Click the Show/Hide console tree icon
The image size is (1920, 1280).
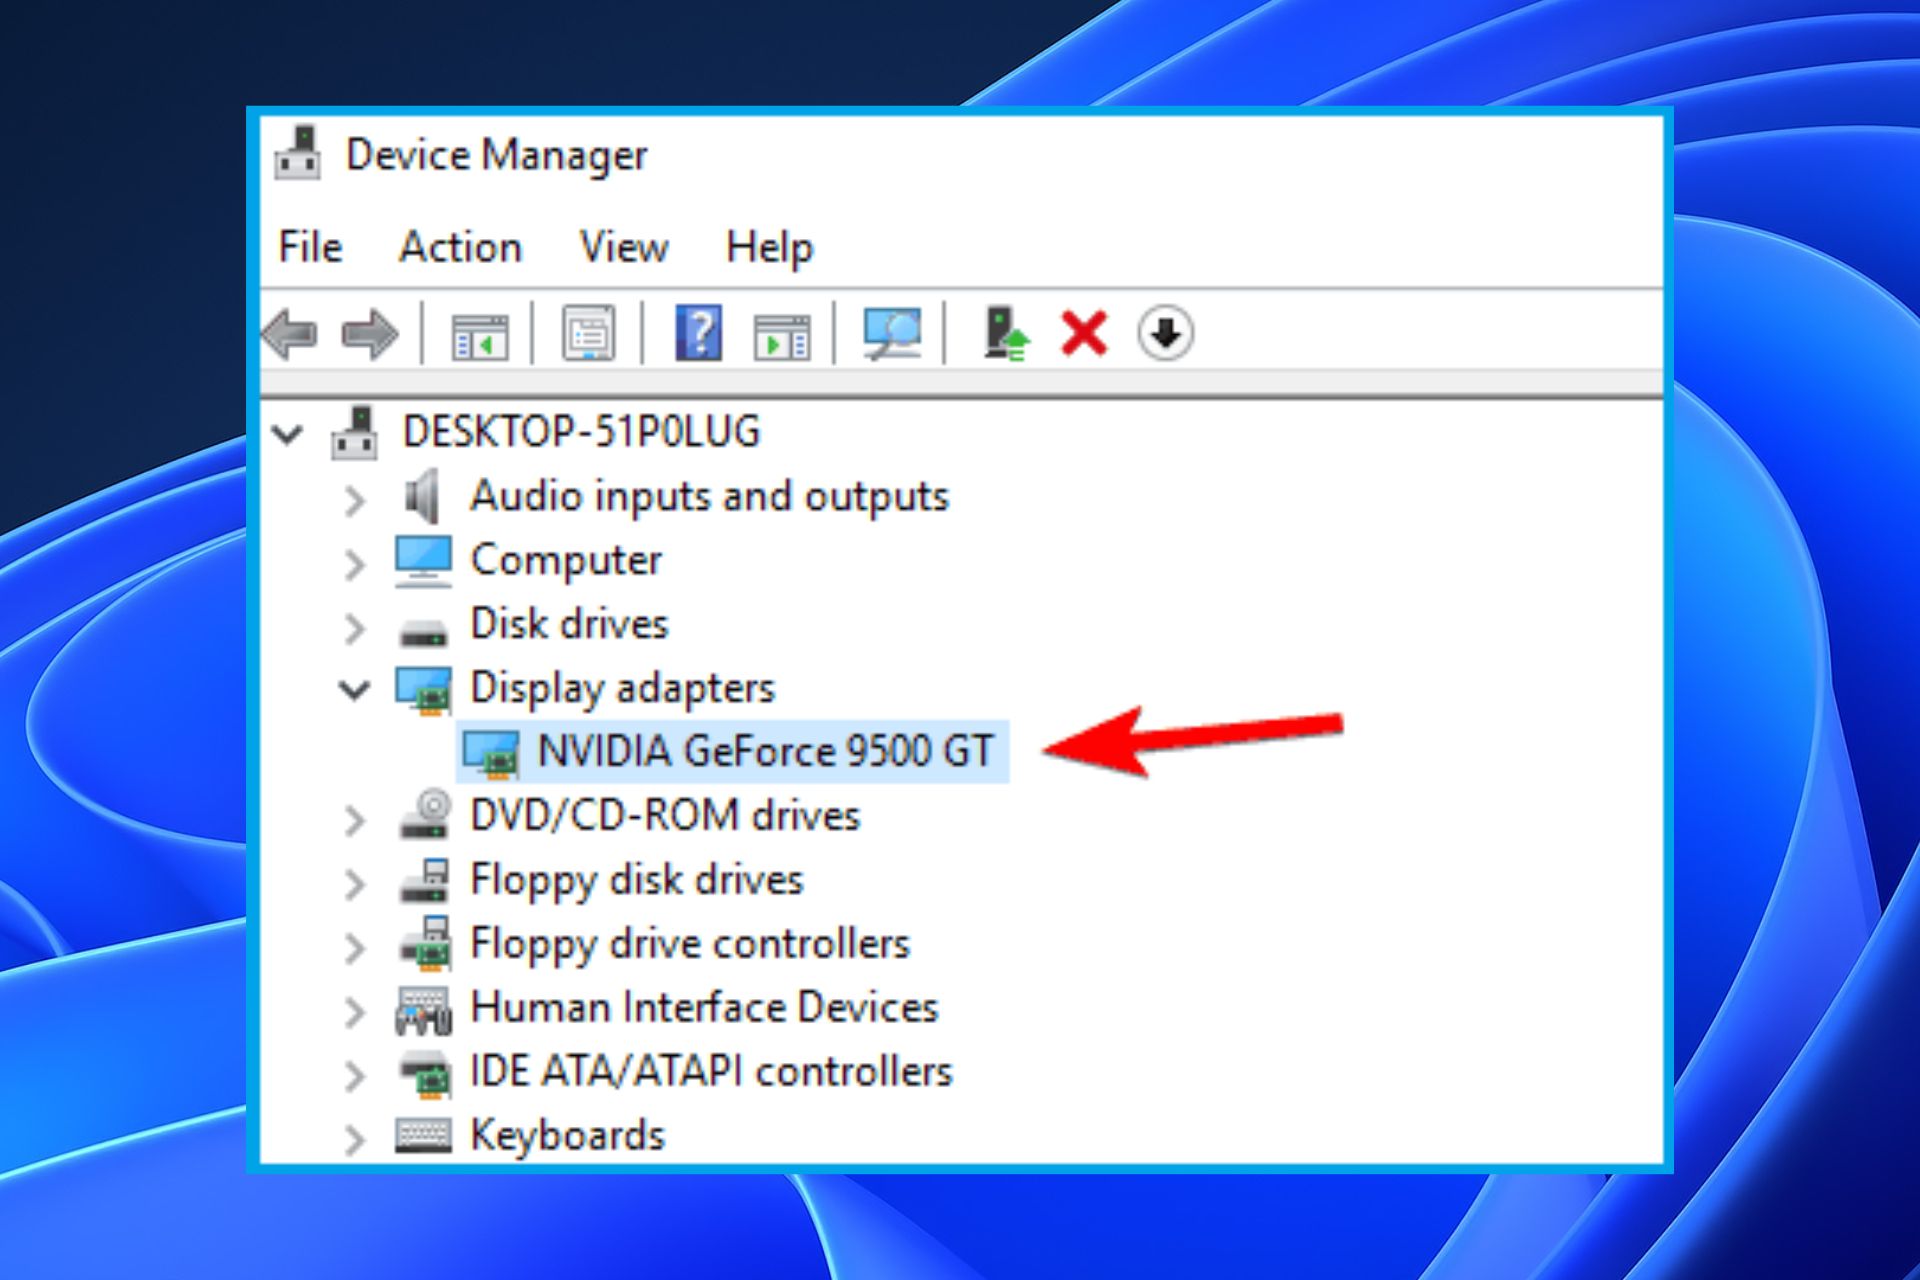[x=480, y=335]
